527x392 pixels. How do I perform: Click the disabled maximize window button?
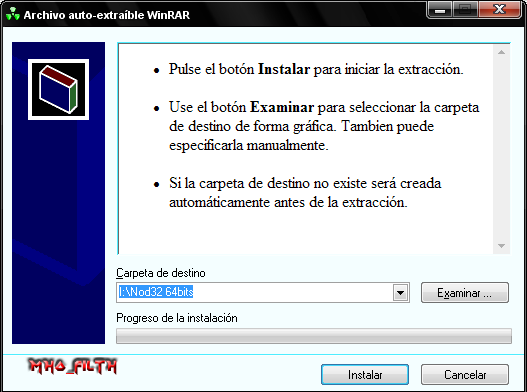(465, 10)
